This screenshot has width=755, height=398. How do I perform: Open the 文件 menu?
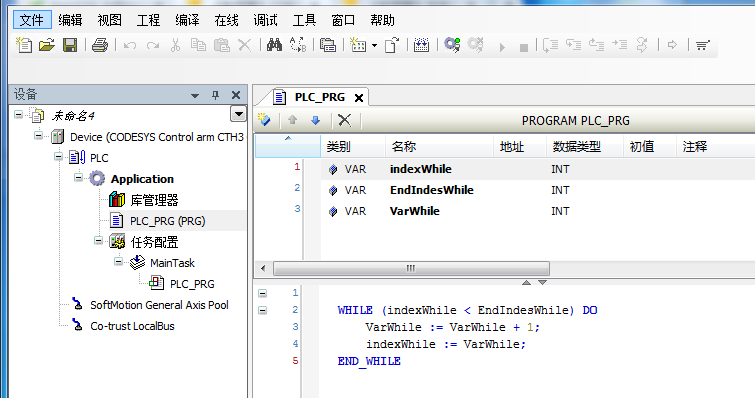tap(32, 20)
